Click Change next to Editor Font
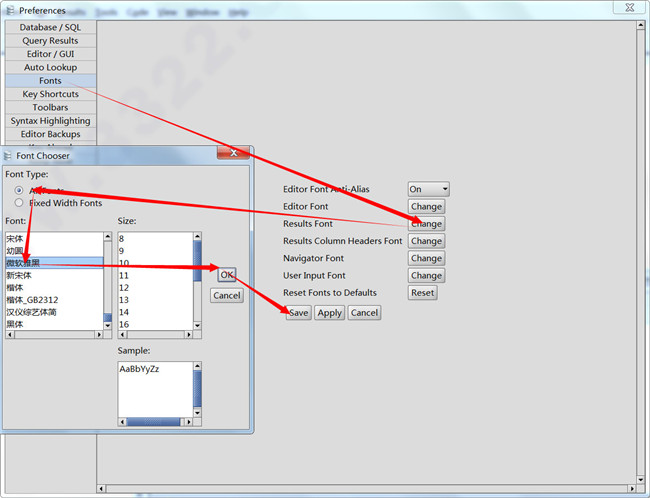 [x=426, y=206]
